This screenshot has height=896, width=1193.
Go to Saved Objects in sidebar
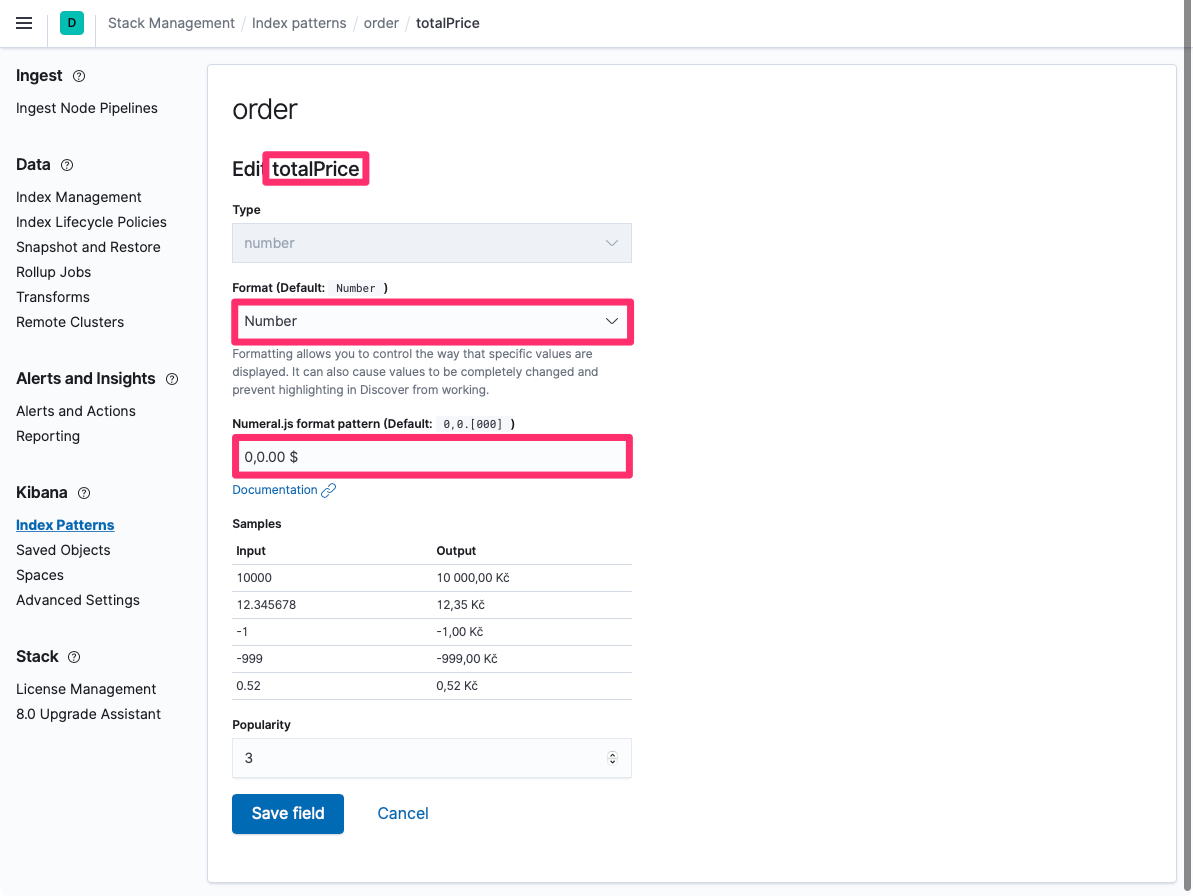tap(63, 550)
